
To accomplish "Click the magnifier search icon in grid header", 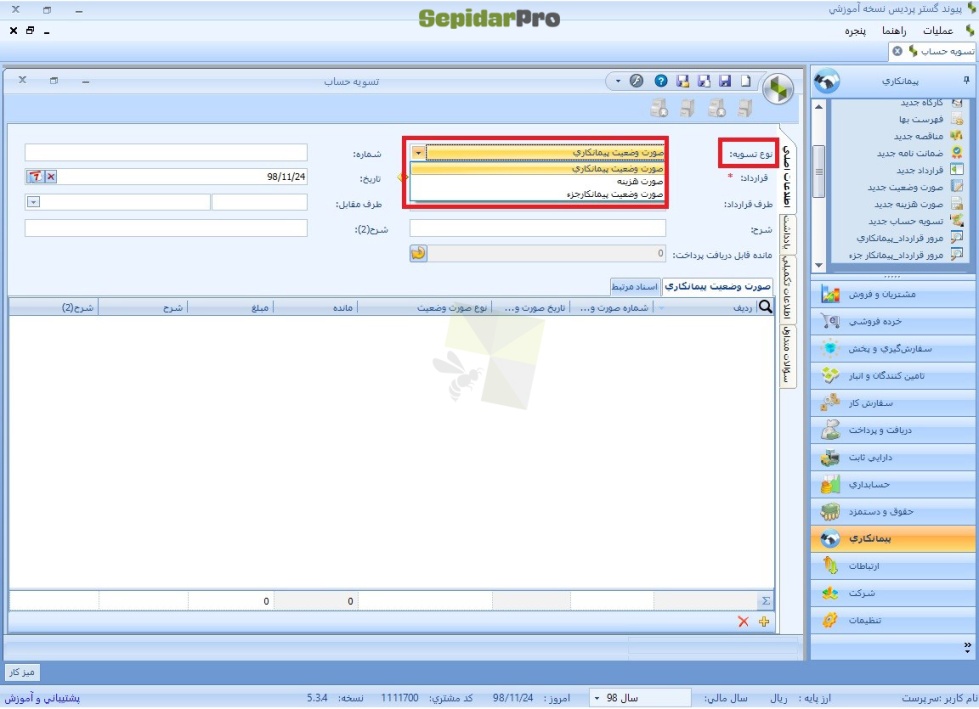I will (x=765, y=306).
